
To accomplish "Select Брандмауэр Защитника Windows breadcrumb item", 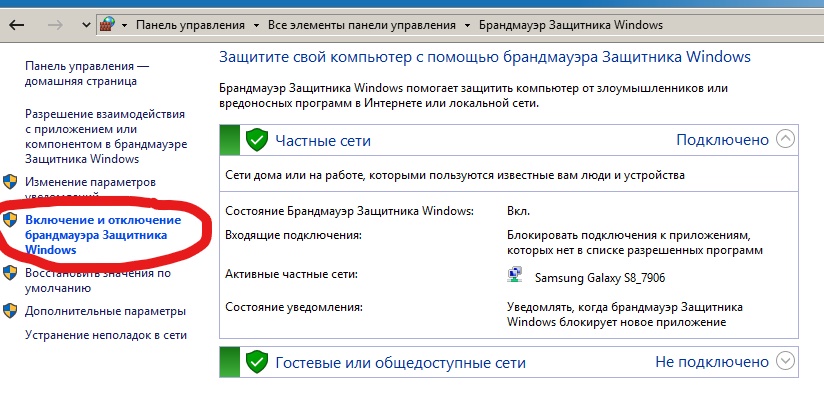I will coord(571,25).
